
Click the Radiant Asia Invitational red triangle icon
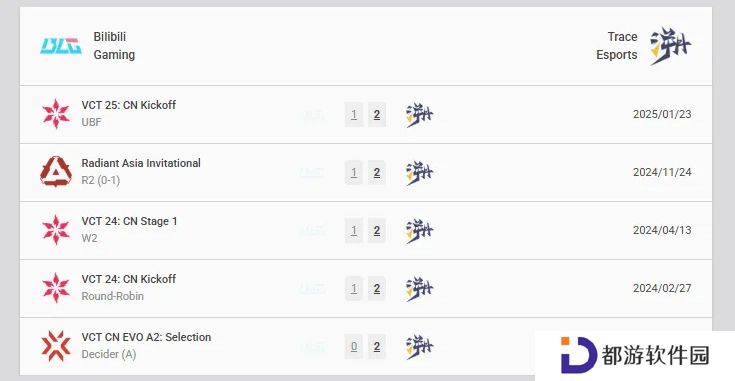pyautogui.click(x=56, y=172)
